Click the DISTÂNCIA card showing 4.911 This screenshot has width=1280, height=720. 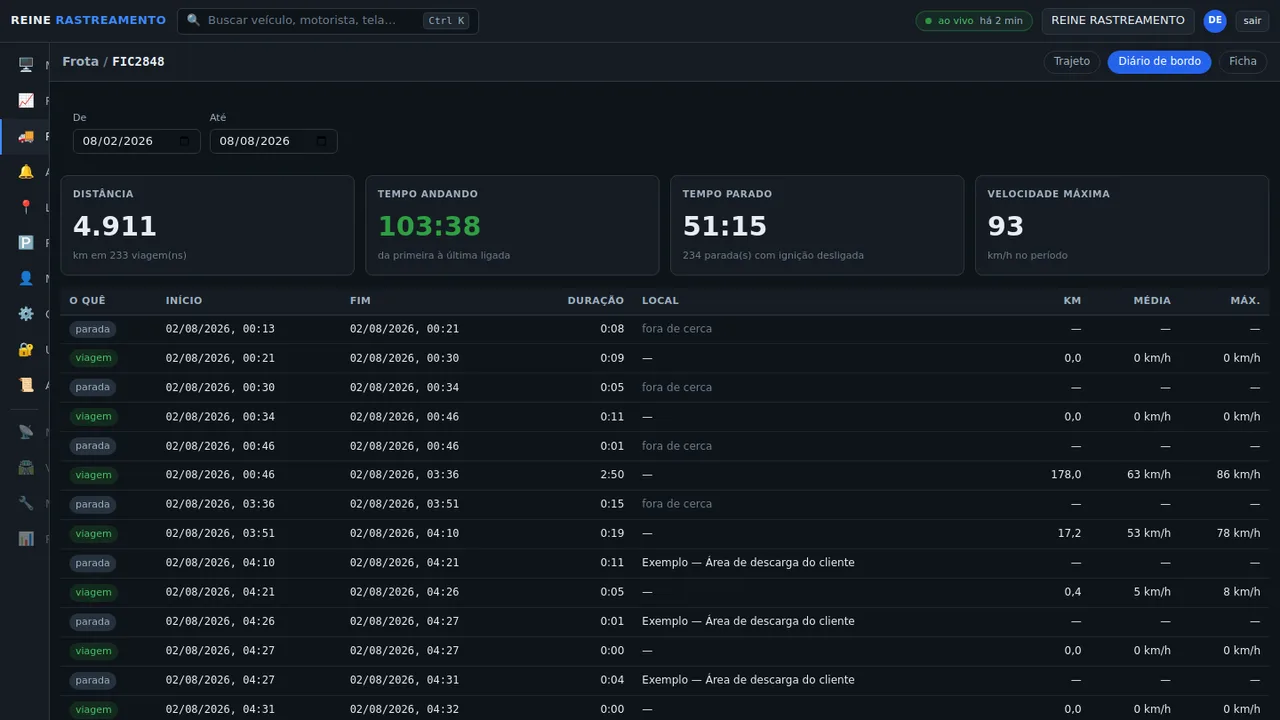(x=207, y=225)
